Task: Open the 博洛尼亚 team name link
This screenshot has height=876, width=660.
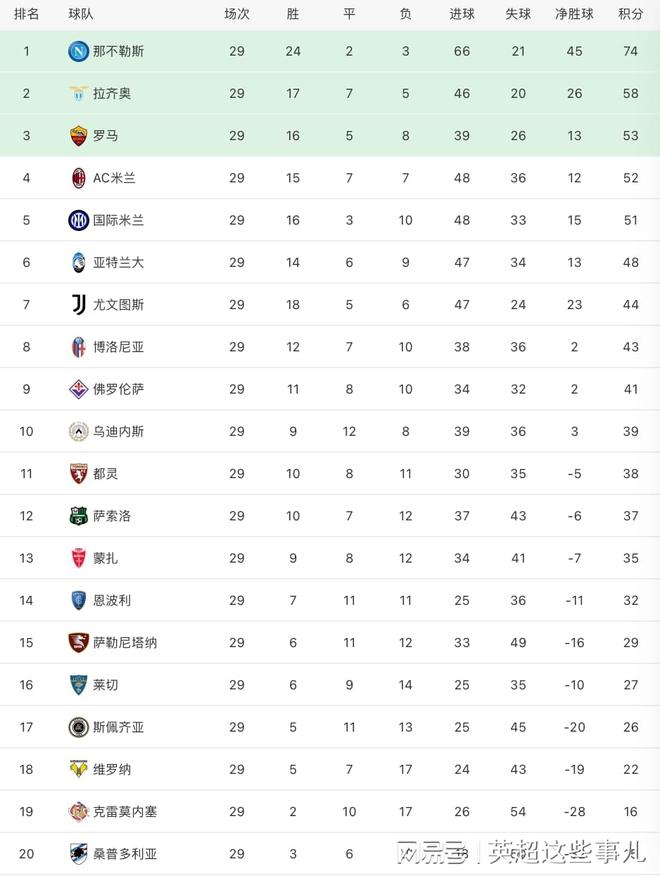Action: 118,347
